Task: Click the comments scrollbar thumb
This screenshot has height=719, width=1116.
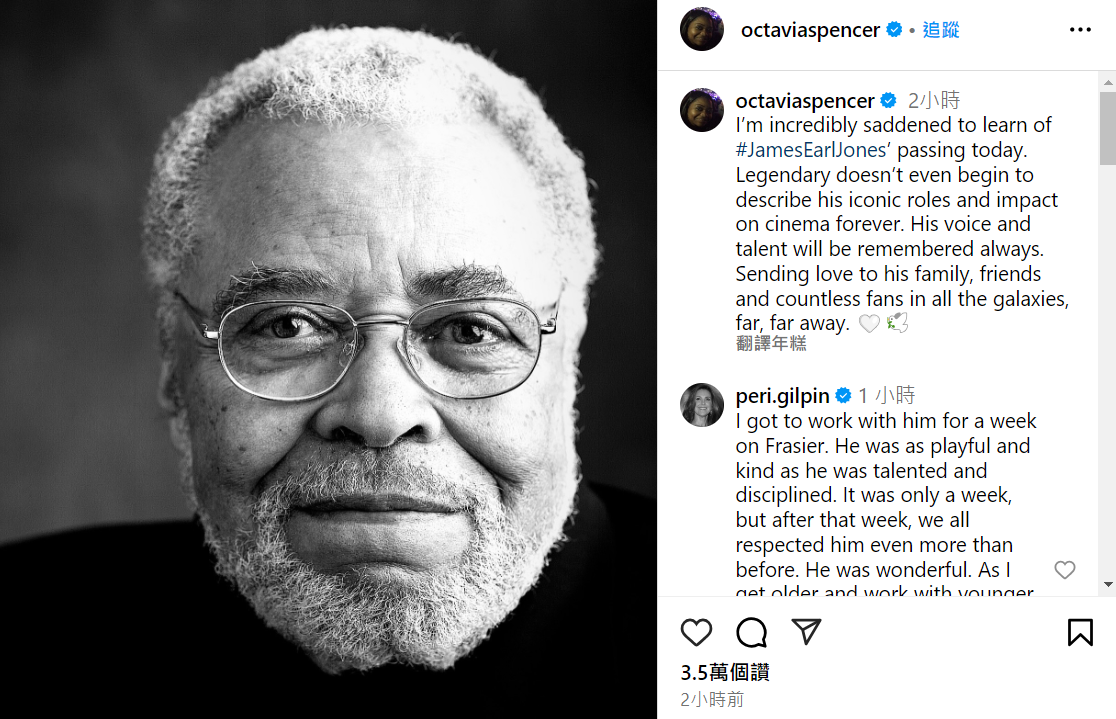Action: [x=1107, y=128]
